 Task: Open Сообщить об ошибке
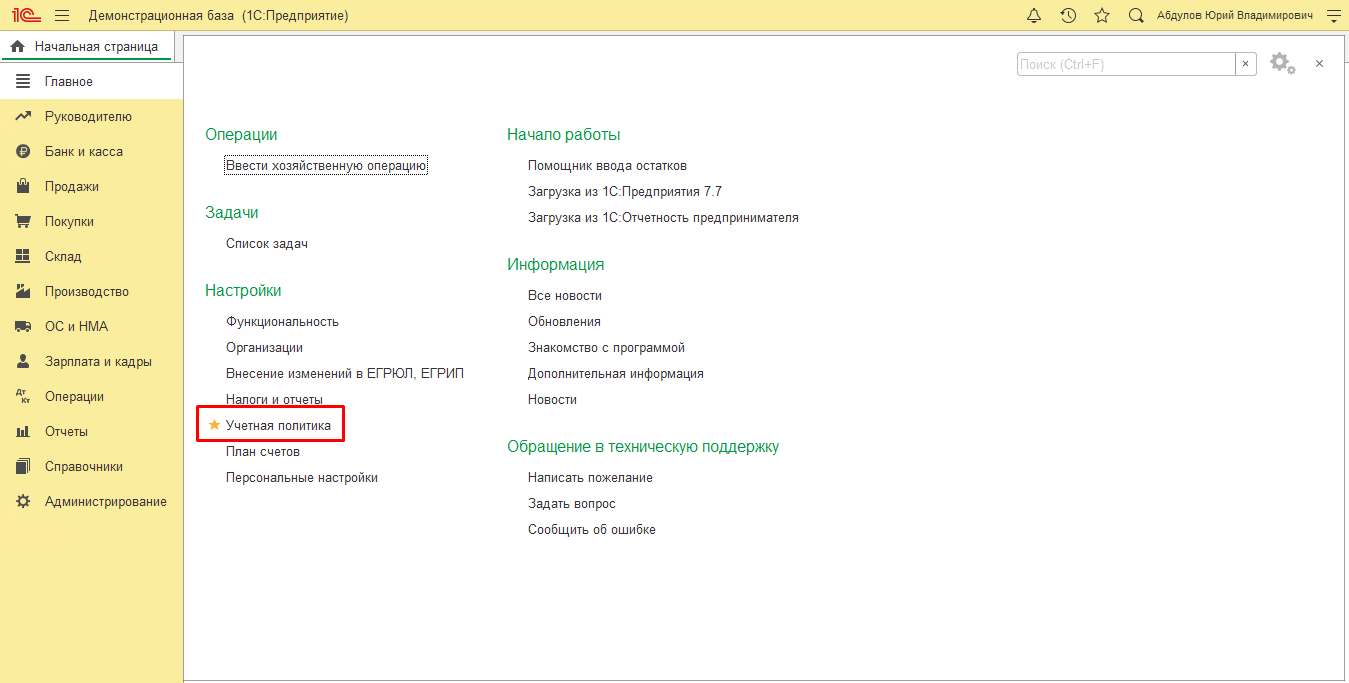tap(592, 529)
